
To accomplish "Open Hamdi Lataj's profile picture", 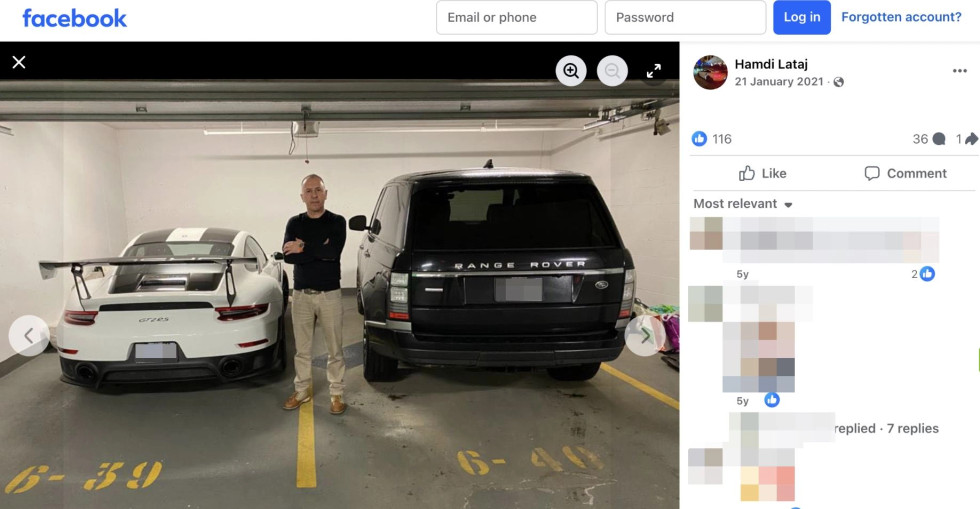I will (x=710, y=72).
